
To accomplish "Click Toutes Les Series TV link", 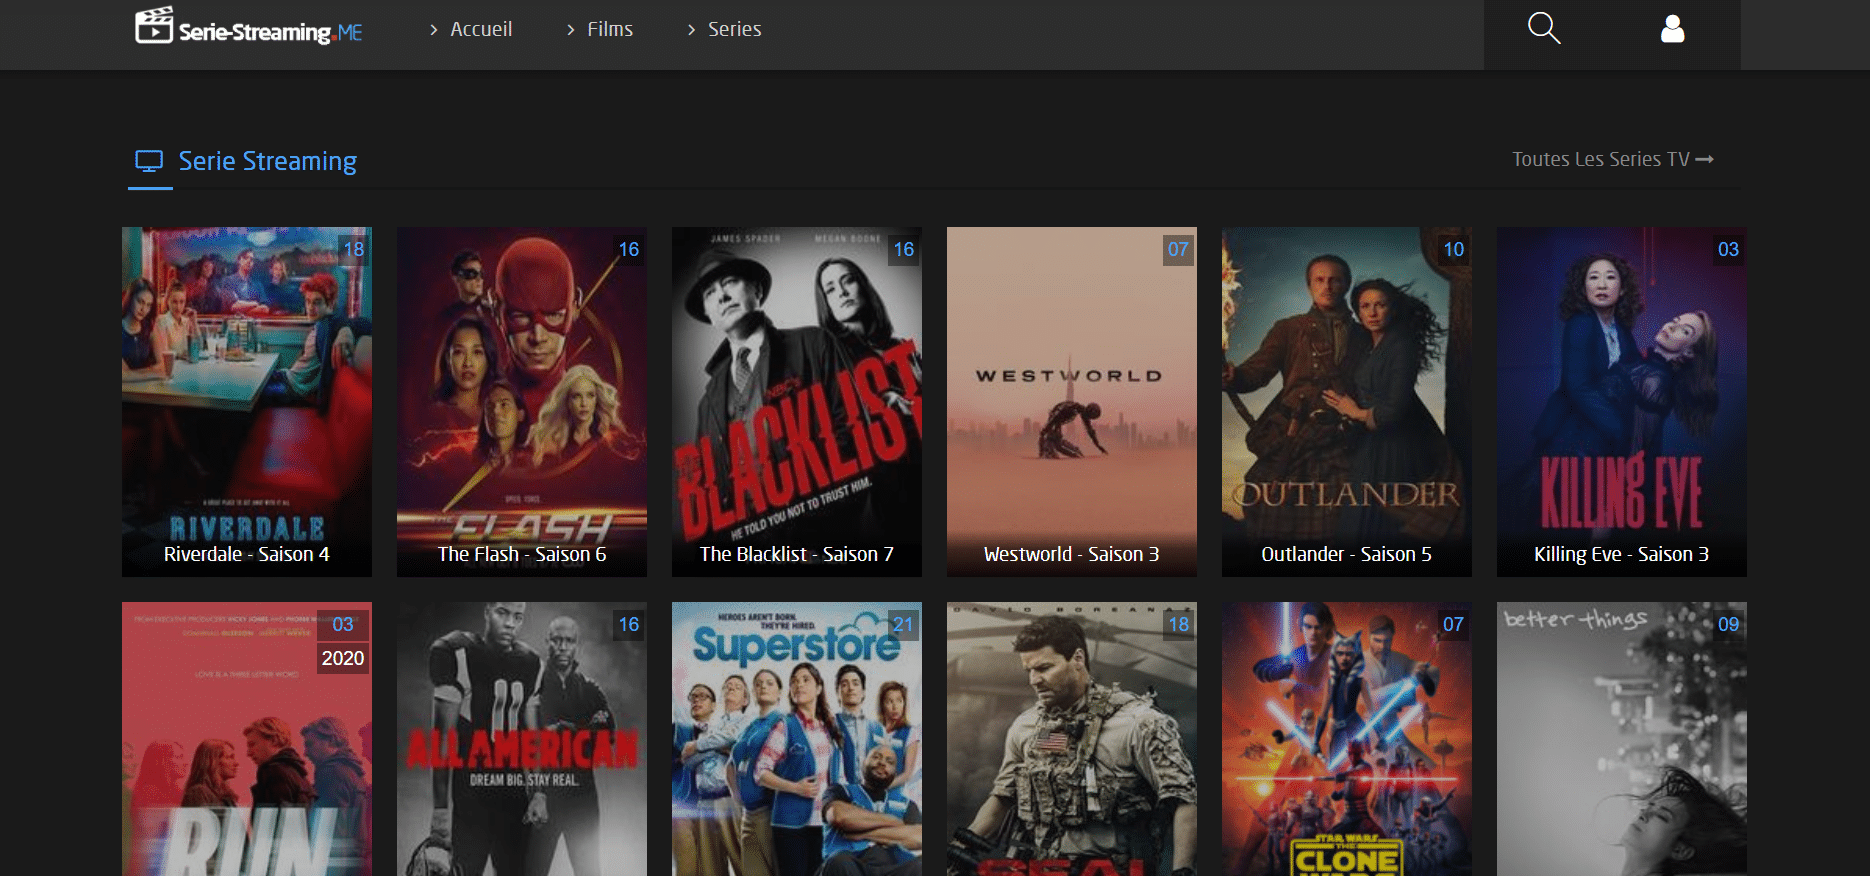I will coord(1613,159).
